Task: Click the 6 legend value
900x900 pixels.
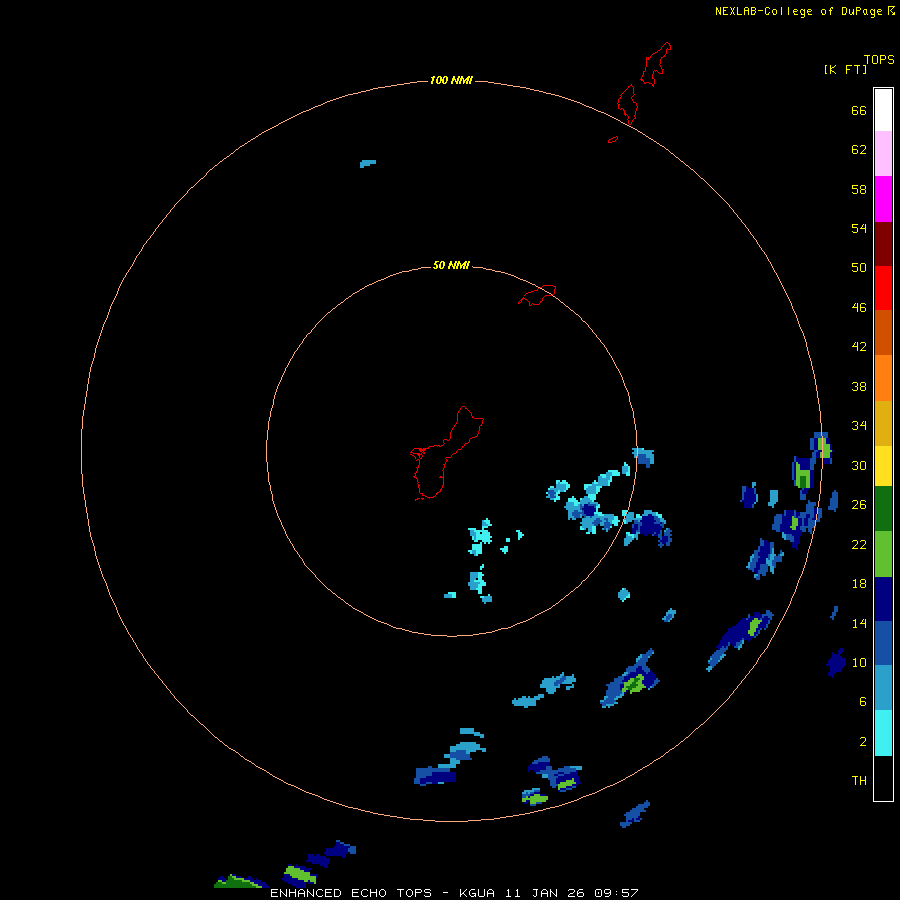Action: (863, 701)
